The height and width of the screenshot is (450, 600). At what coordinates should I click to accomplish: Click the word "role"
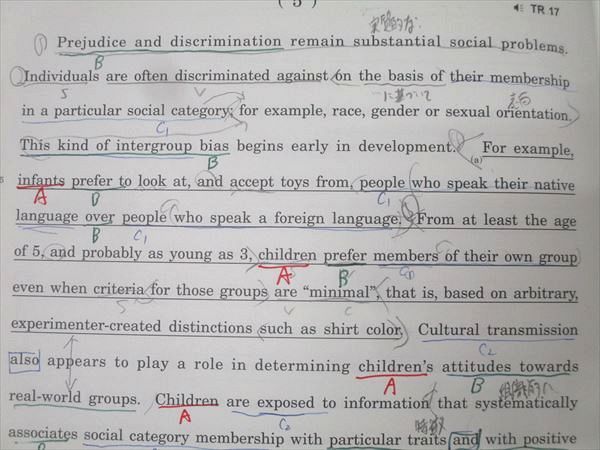point(208,364)
